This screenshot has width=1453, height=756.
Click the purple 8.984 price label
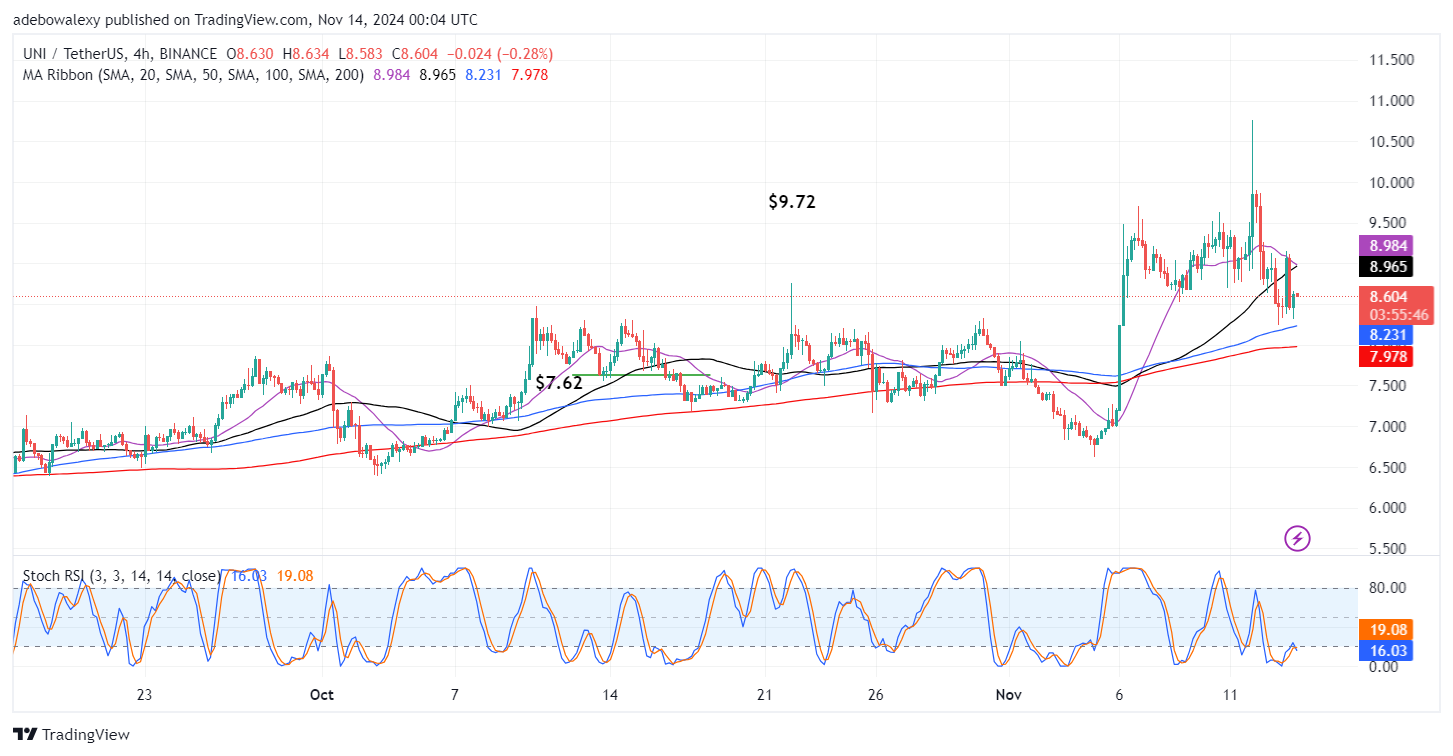pyautogui.click(x=1385, y=245)
